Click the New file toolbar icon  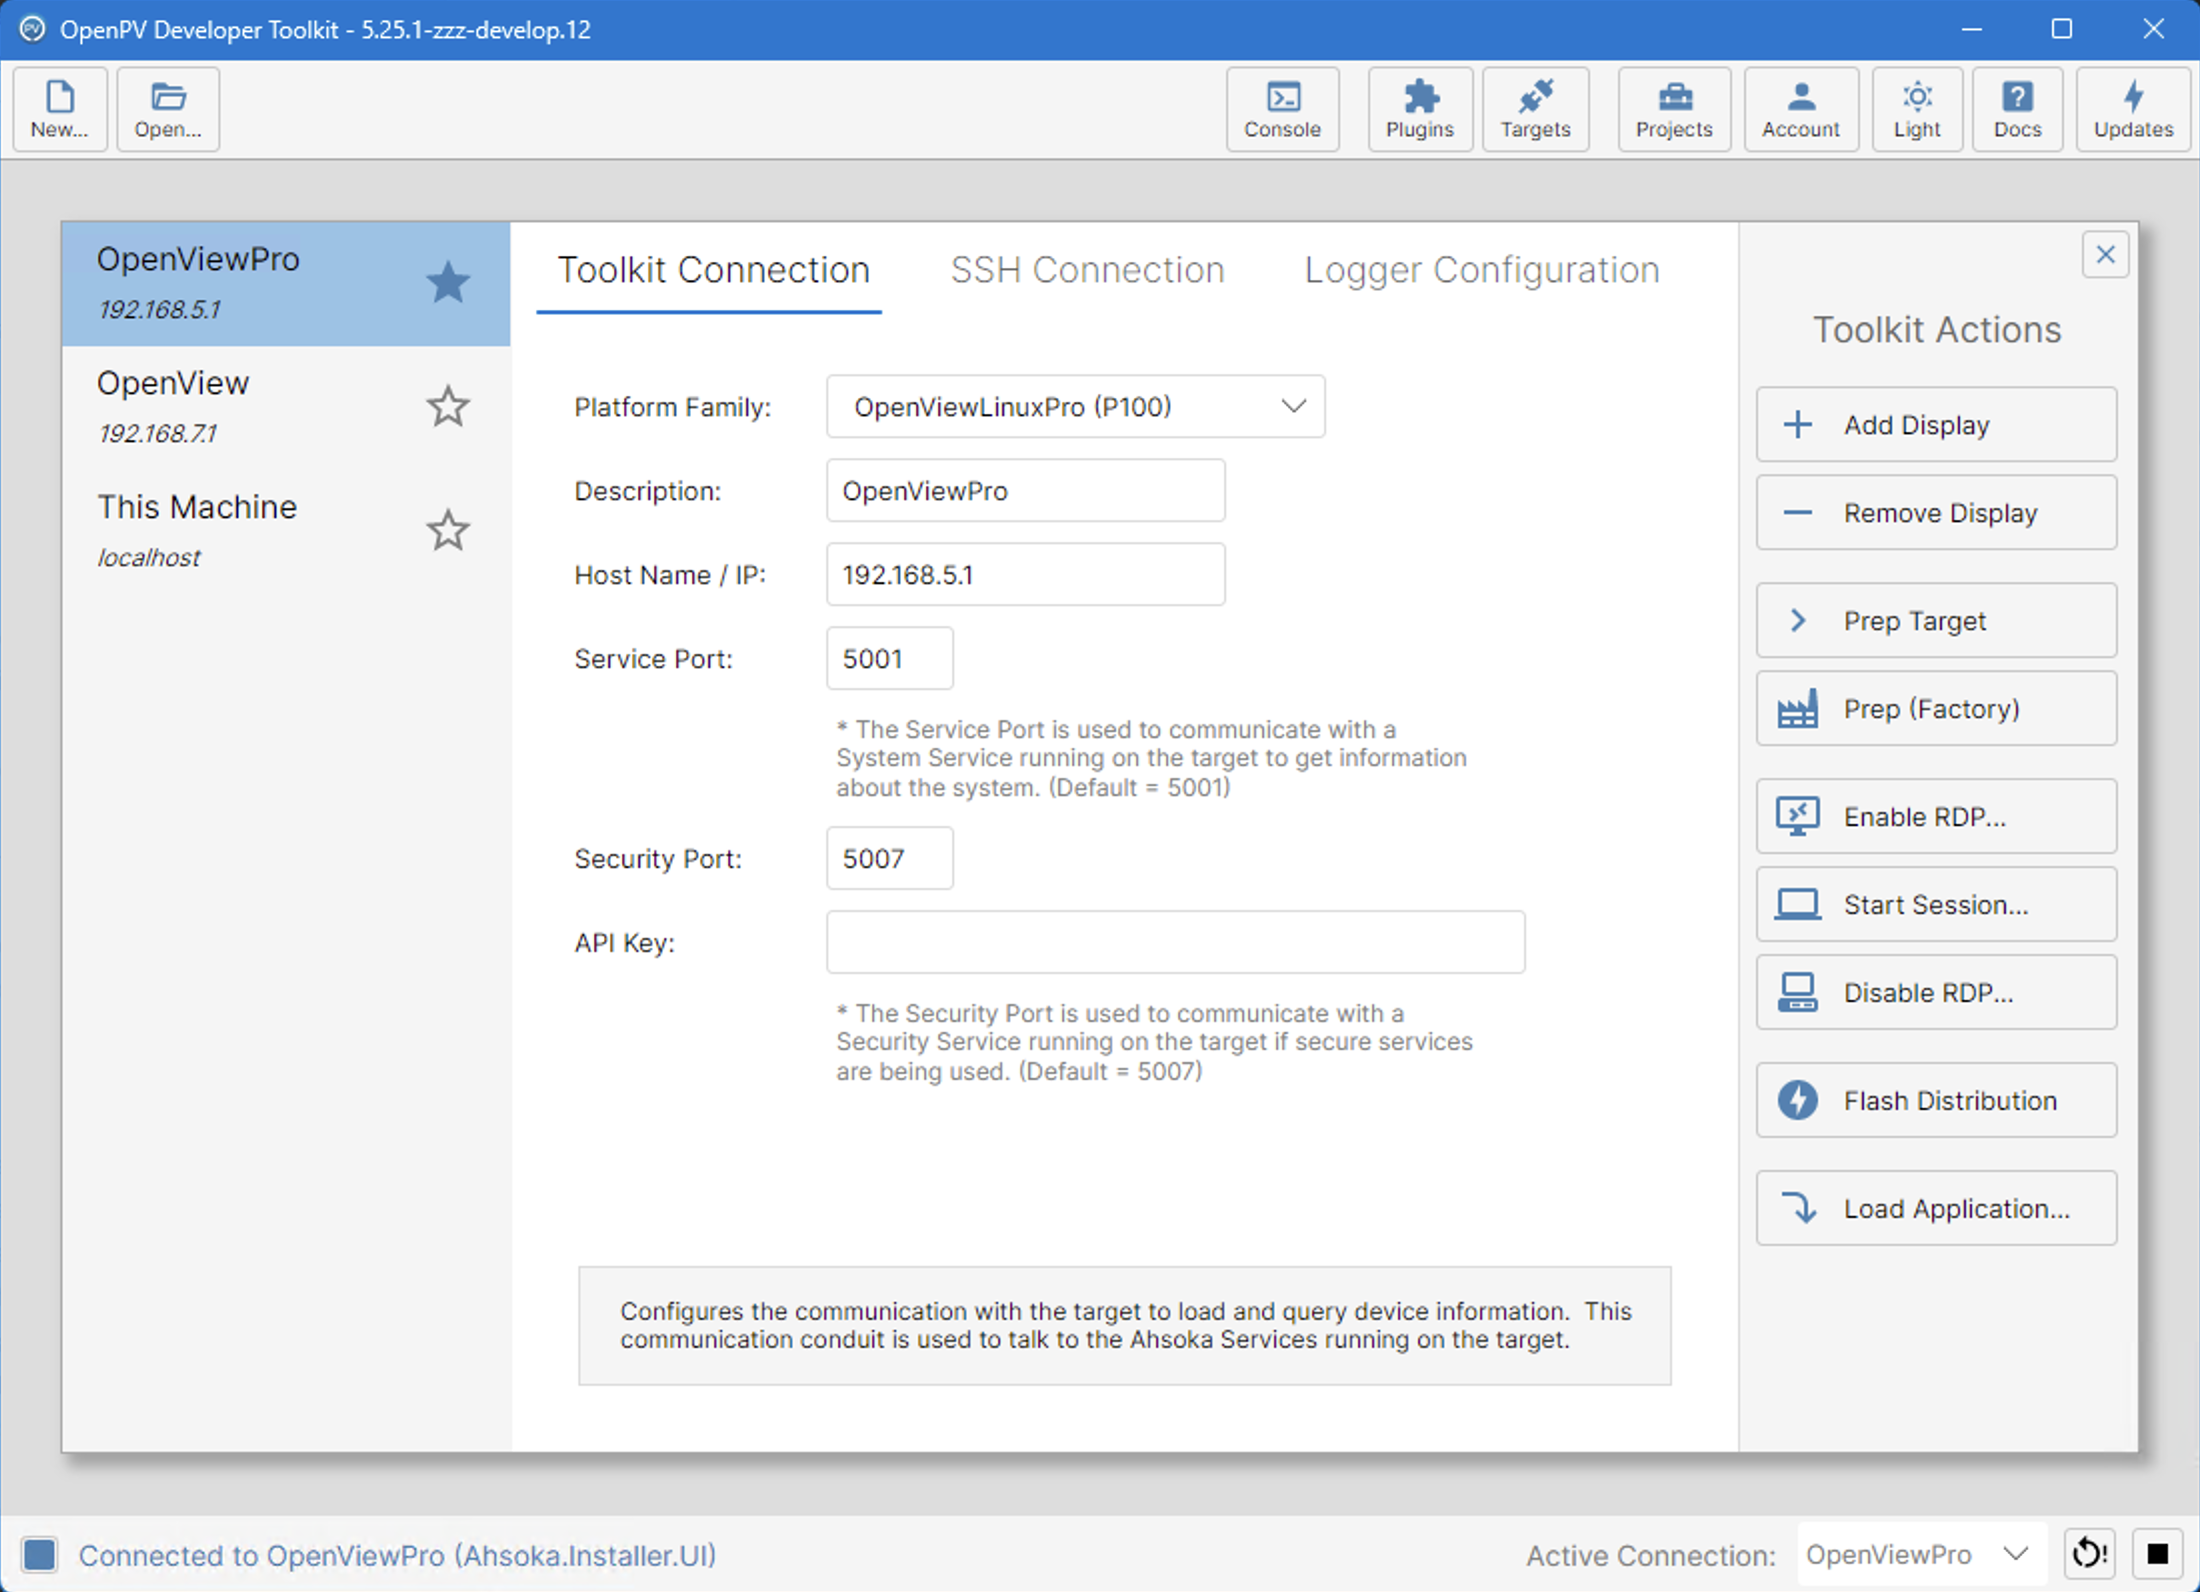pyautogui.click(x=60, y=109)
